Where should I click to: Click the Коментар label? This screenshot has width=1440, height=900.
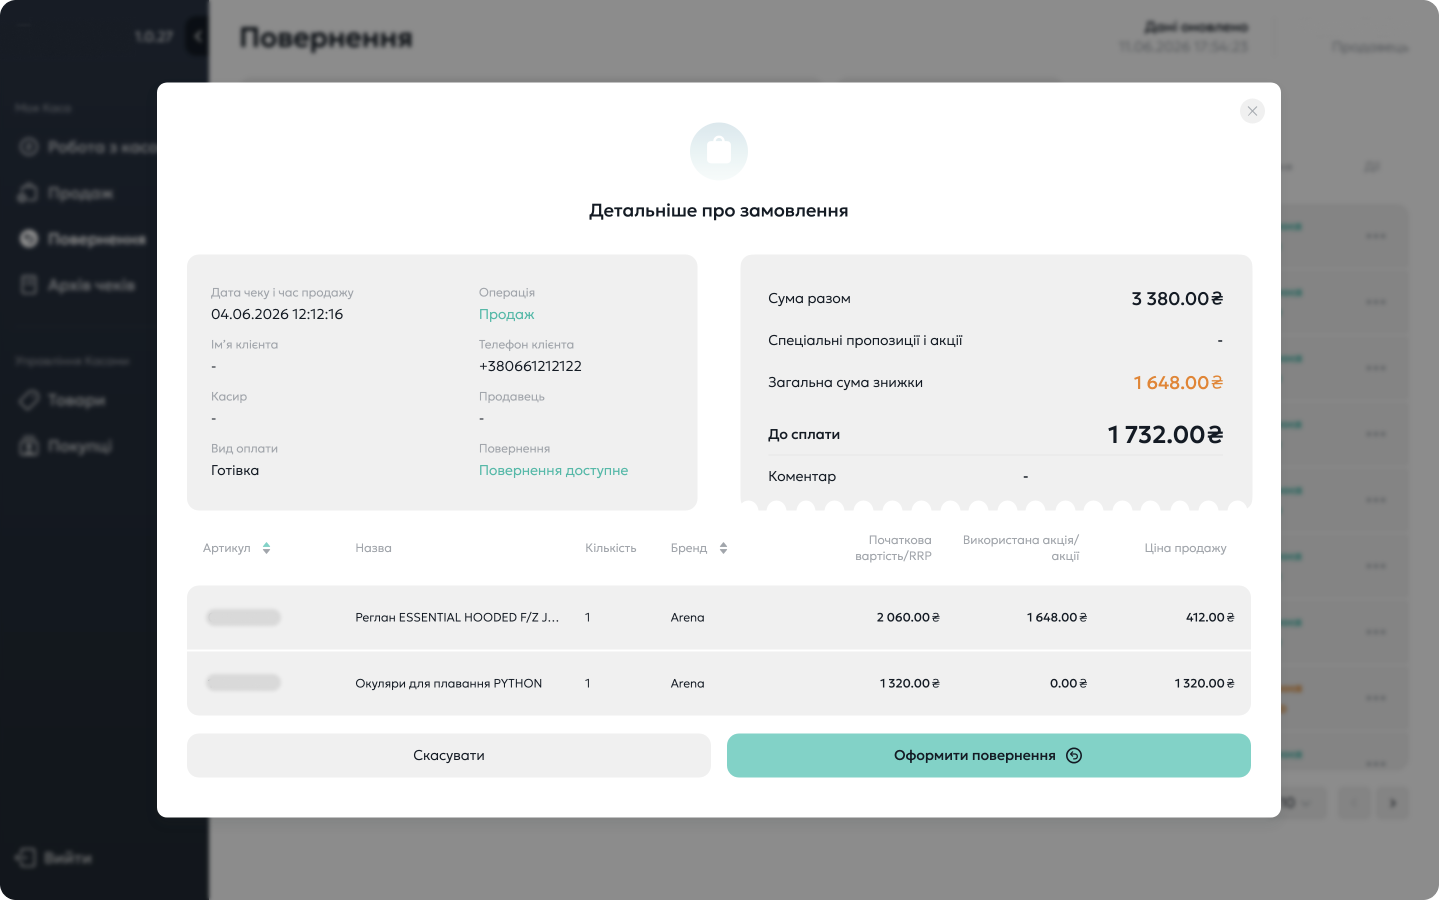(802, 477)
